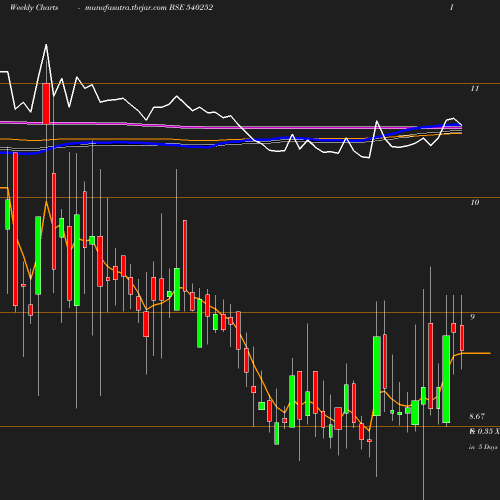Click the 'munafasutra.tbrjar.com BSE 540252' text
This screenshot has height=500, width=500.
click(x=149, y=7)
